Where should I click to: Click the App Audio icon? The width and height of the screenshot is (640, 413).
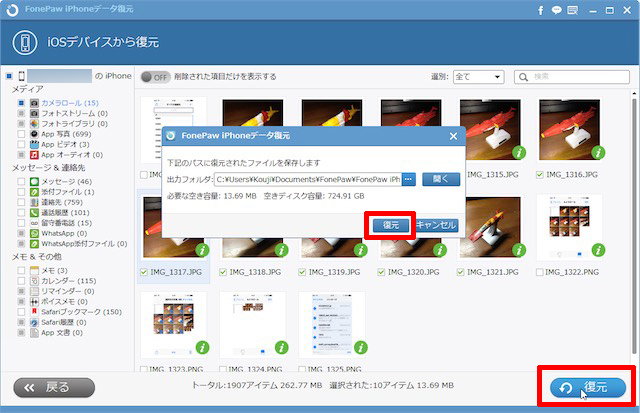[34, 155]
